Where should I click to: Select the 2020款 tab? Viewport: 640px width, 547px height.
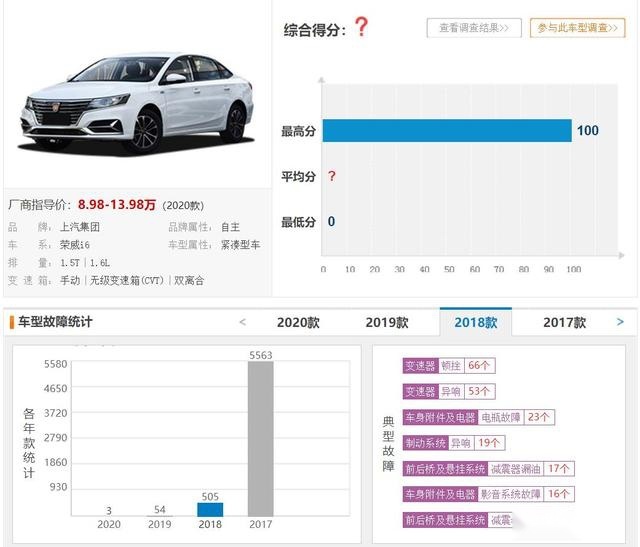pyautogui.click(x=298, y=322)
